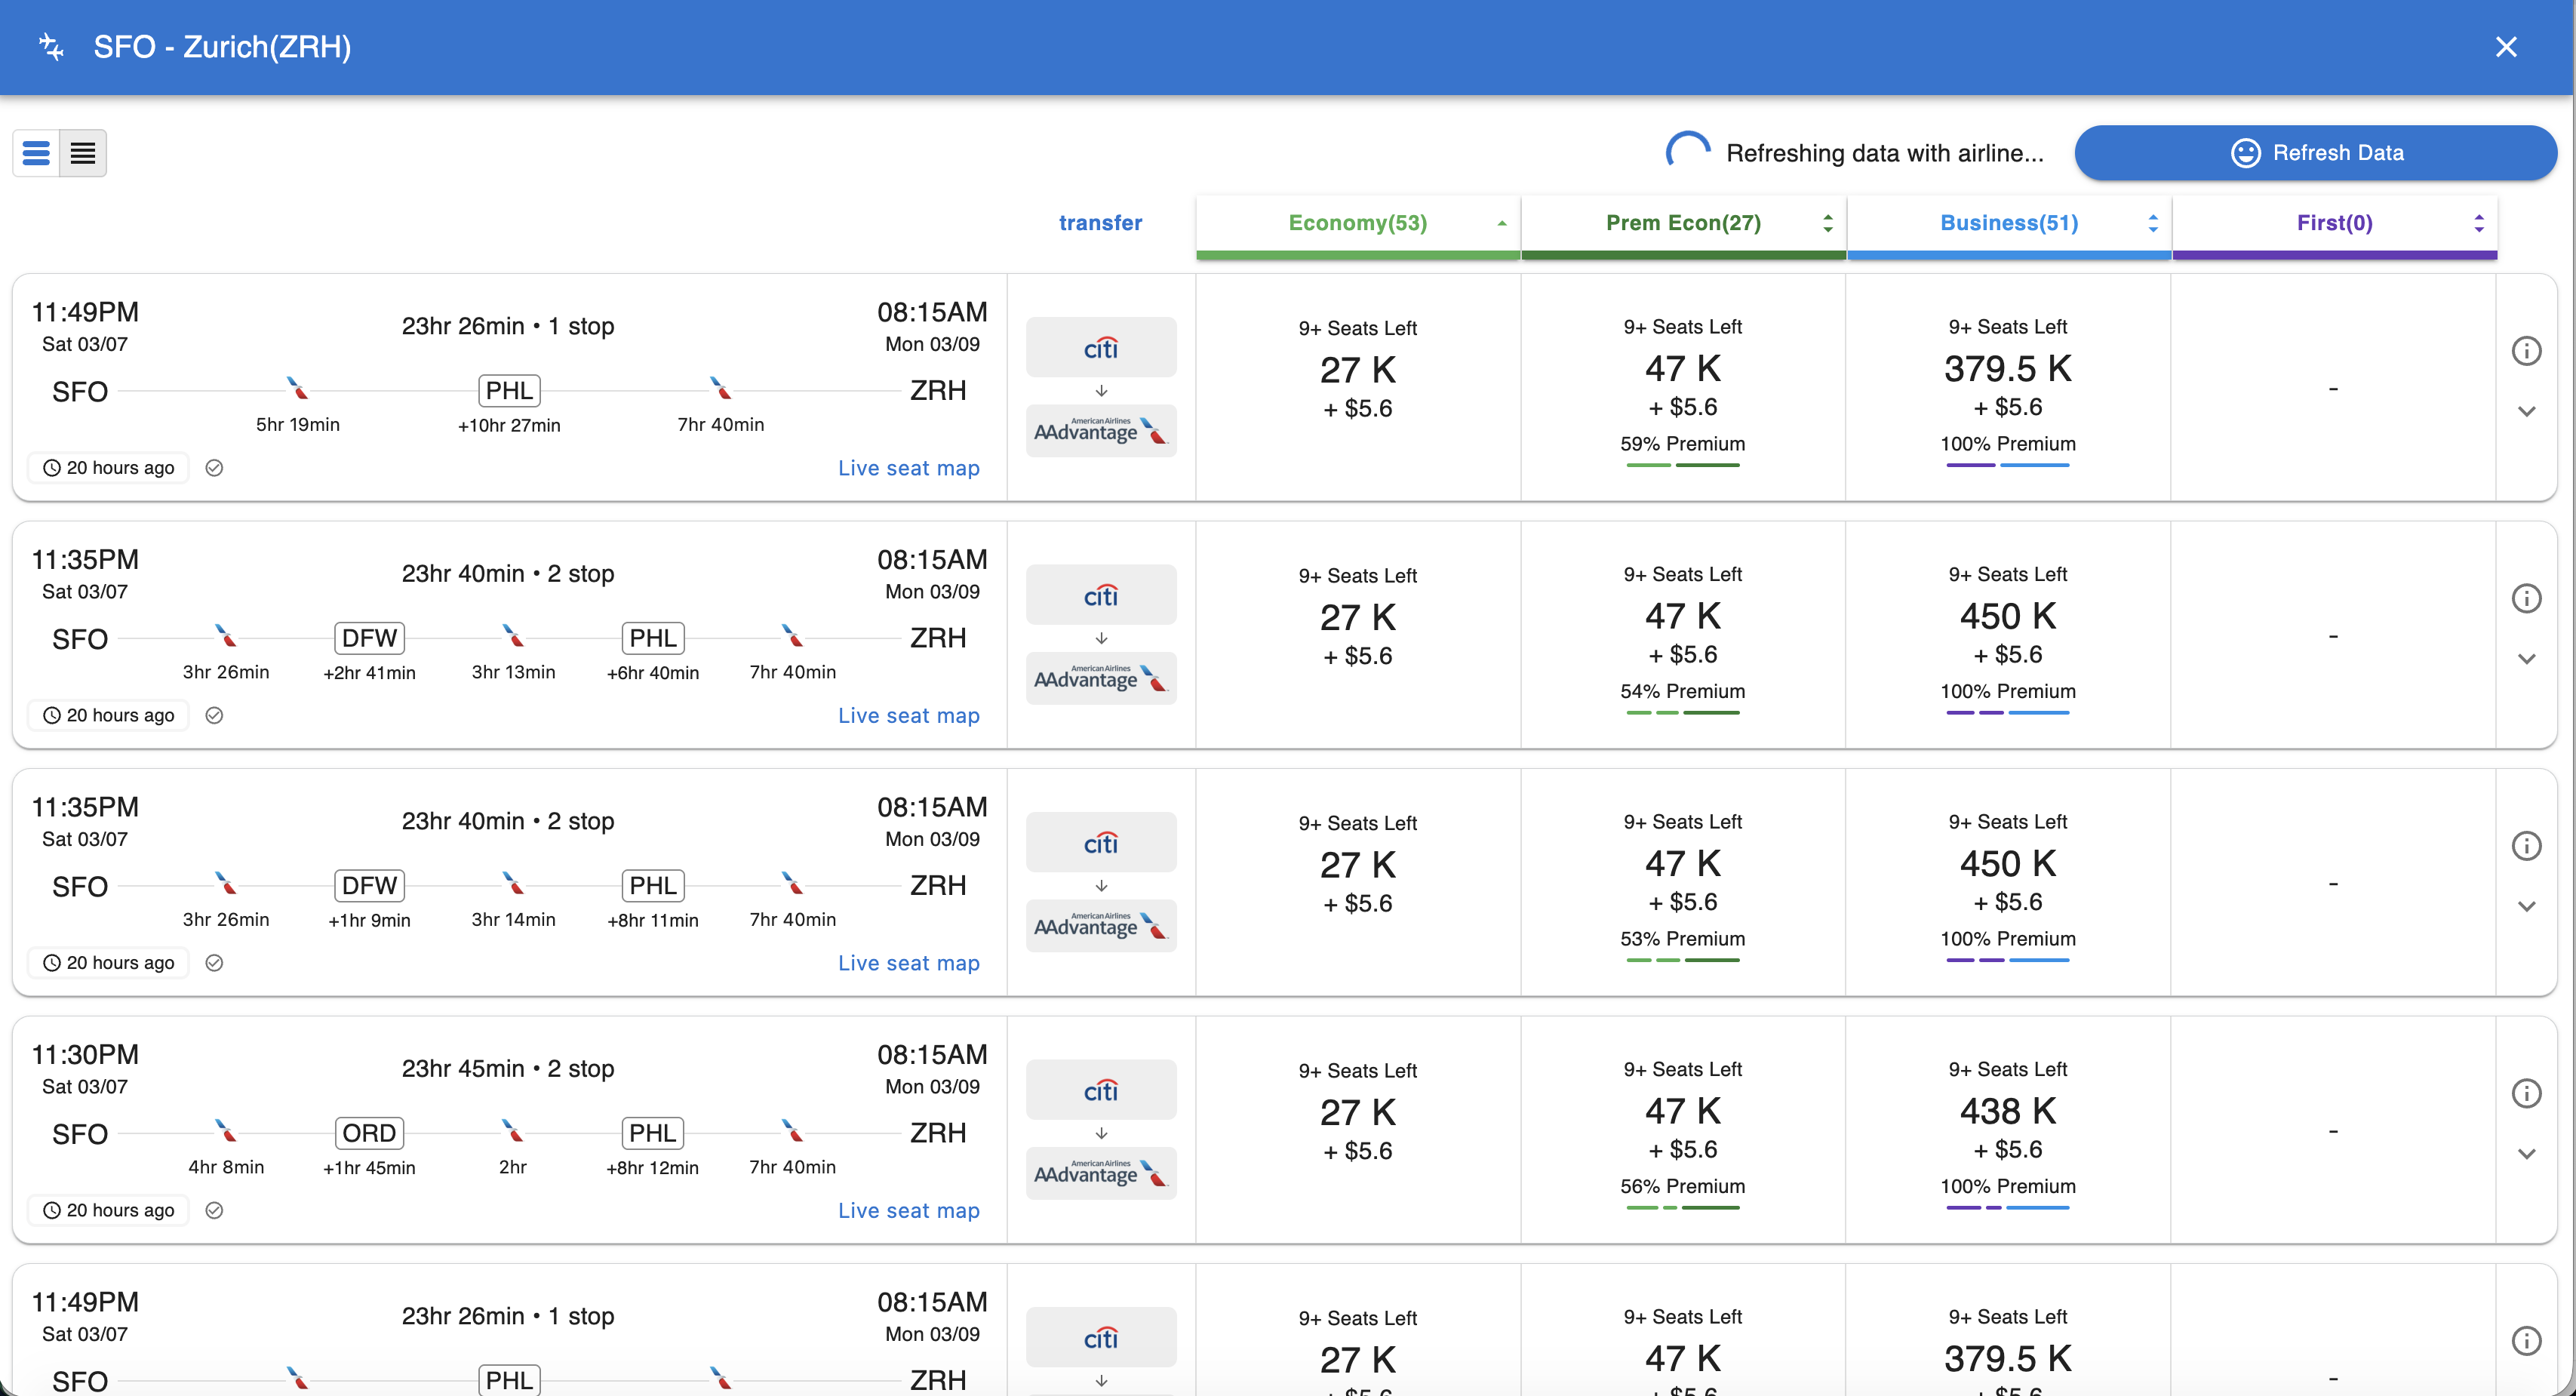Sort by Prem Econ(27) column
The image size is (2576, 1396).
tap(1683, 223)
